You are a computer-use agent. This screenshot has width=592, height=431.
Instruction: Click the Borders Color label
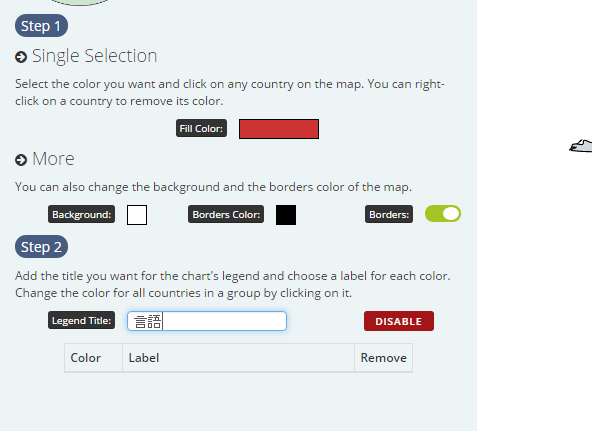click(x=226, y=214)
